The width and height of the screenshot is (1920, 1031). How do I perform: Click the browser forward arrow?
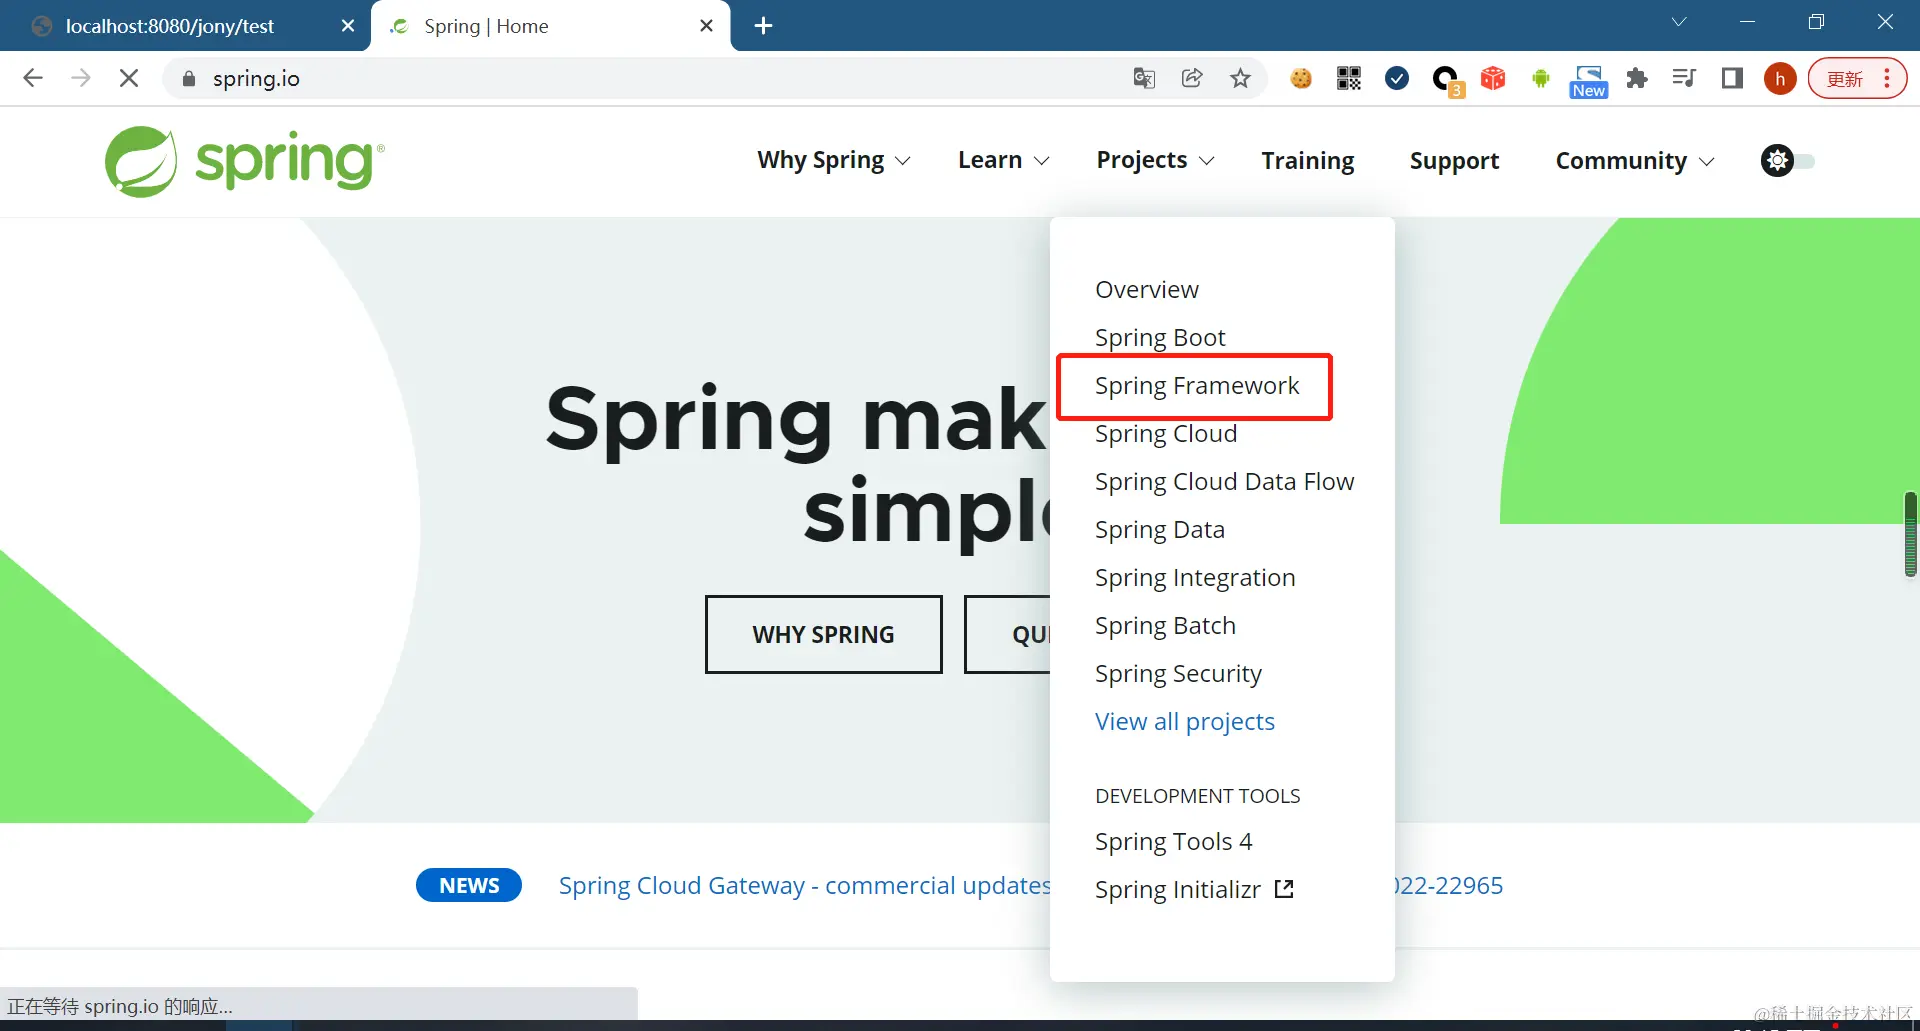pyautogui.click(x=81, y=78)
